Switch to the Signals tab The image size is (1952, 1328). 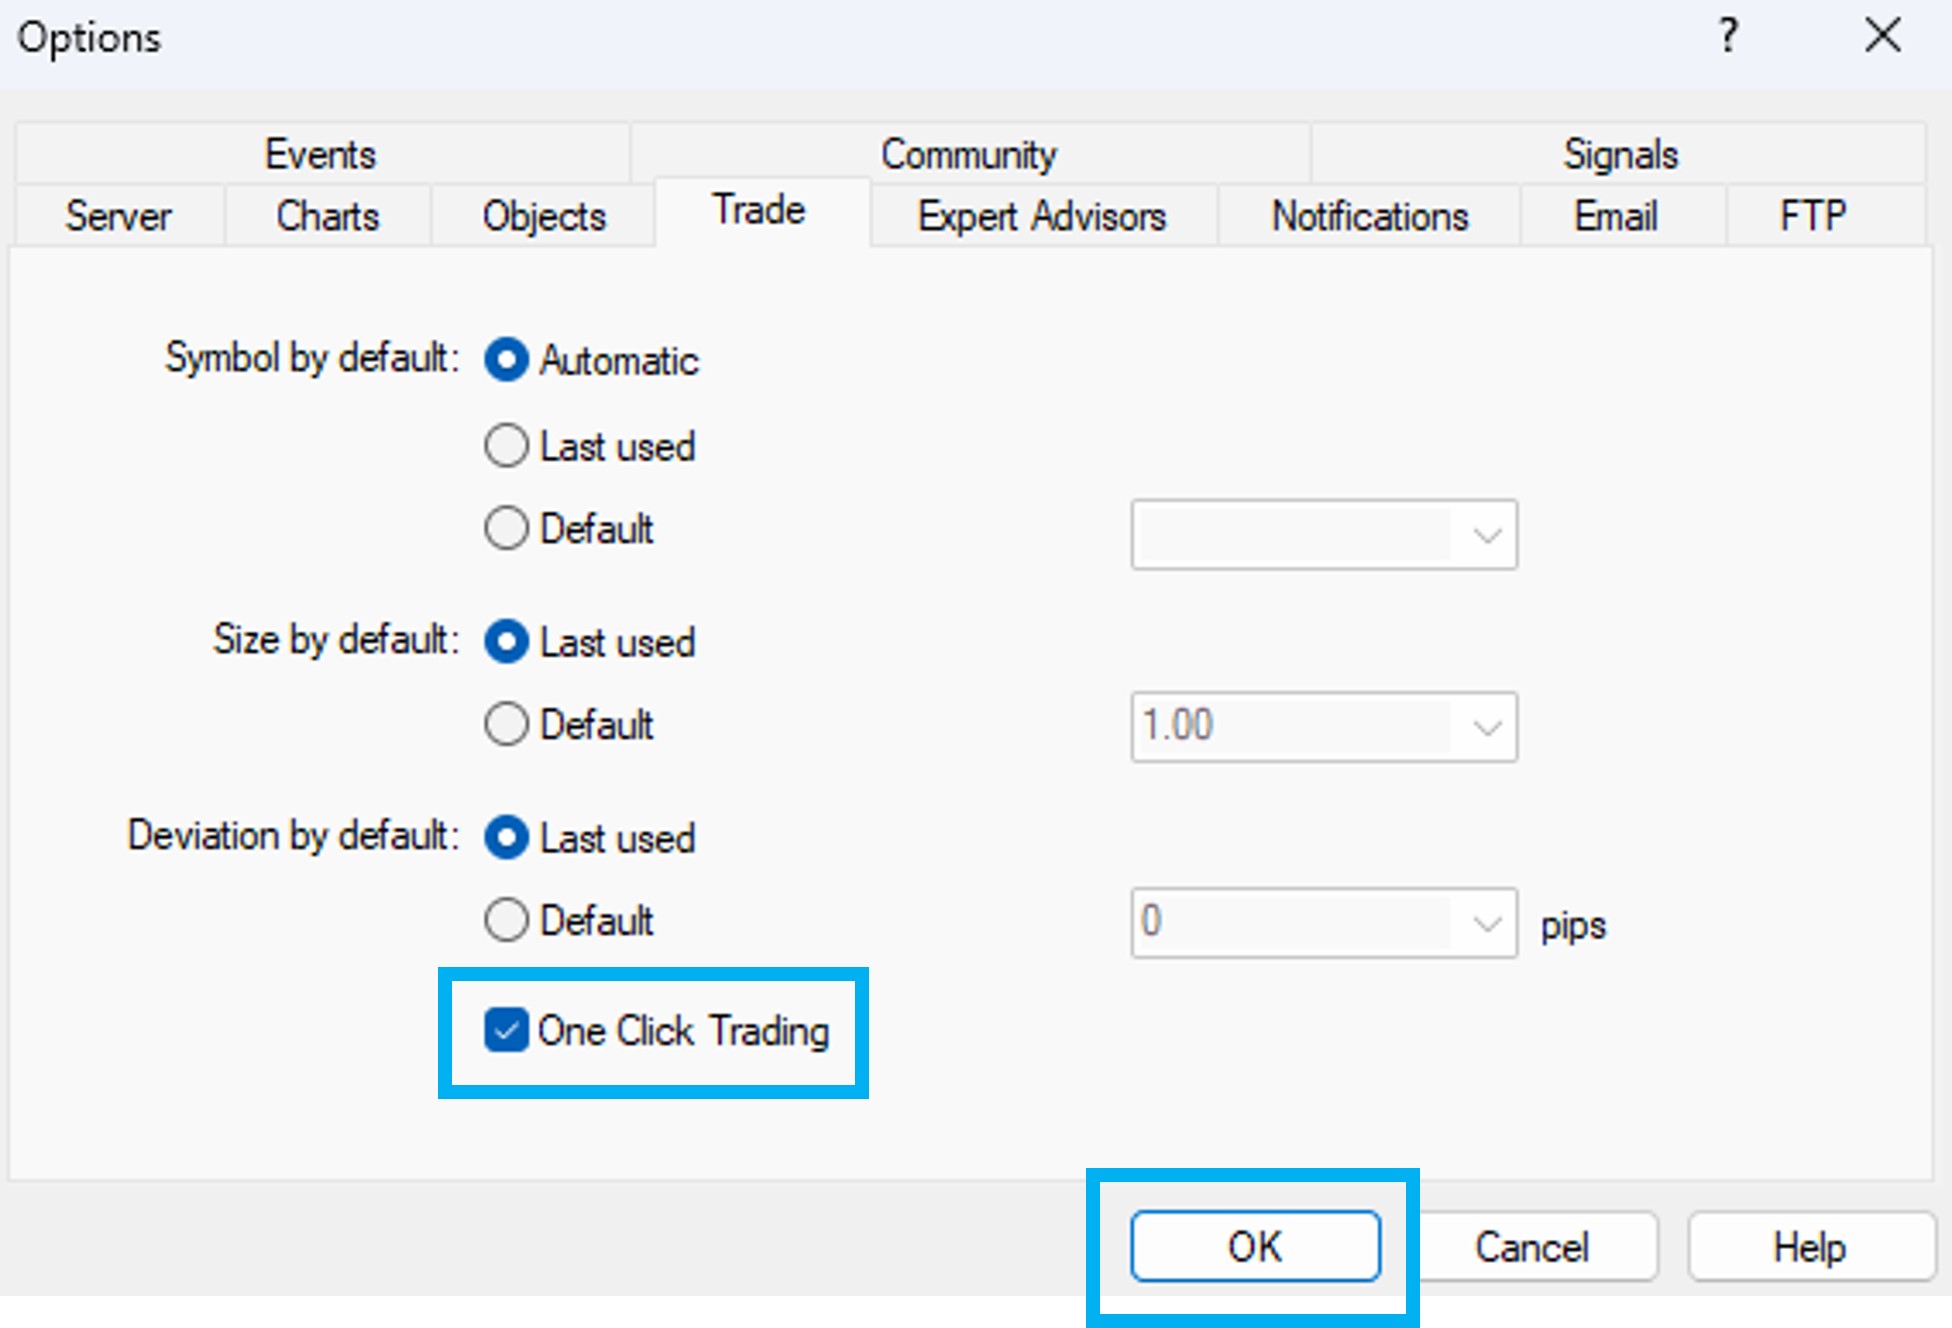point(1620,154)
